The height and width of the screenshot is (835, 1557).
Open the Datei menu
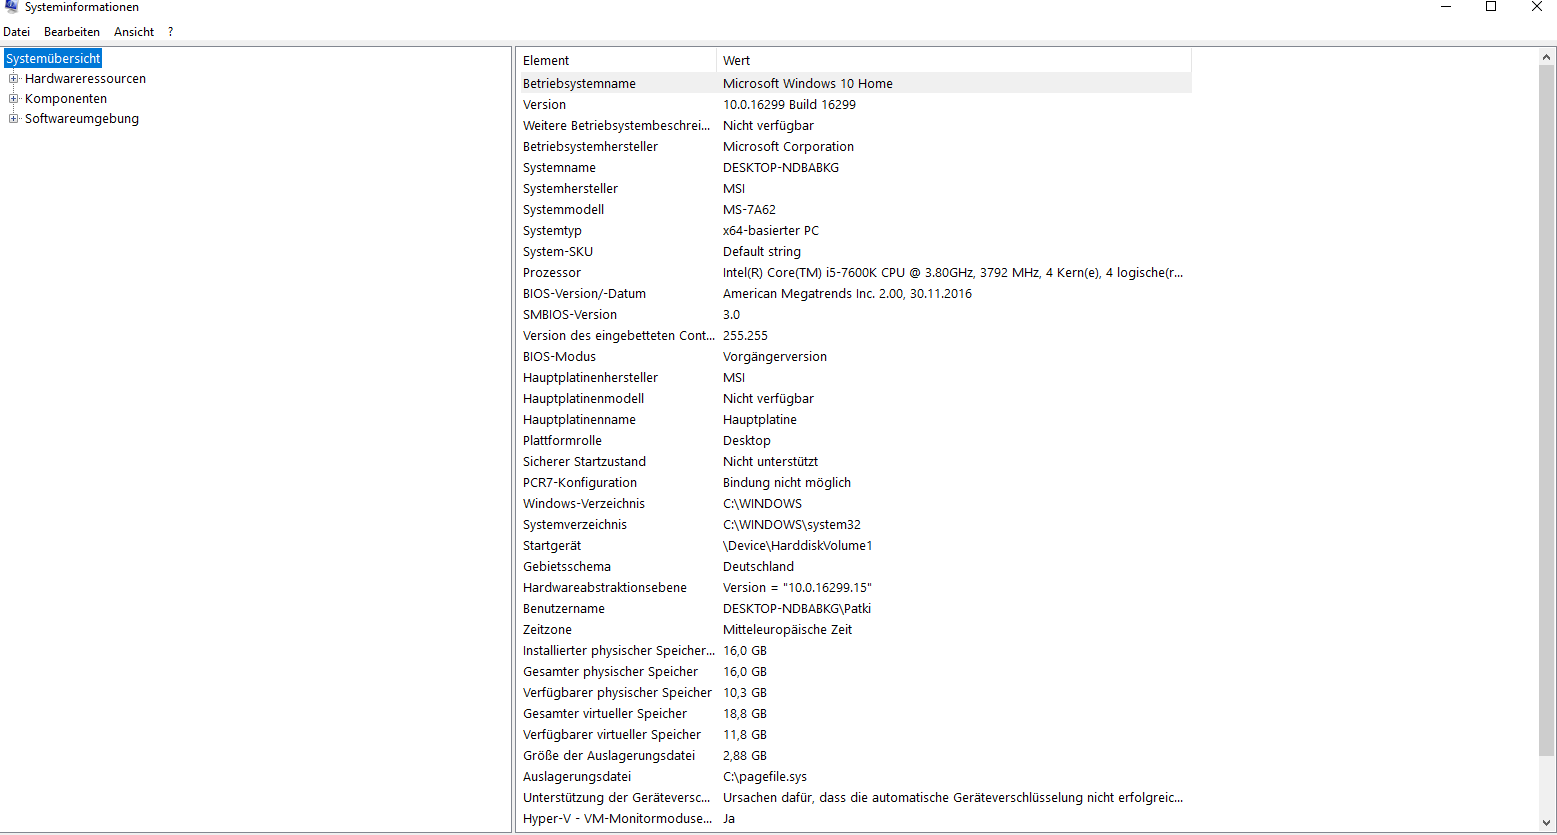coord(17,32)
